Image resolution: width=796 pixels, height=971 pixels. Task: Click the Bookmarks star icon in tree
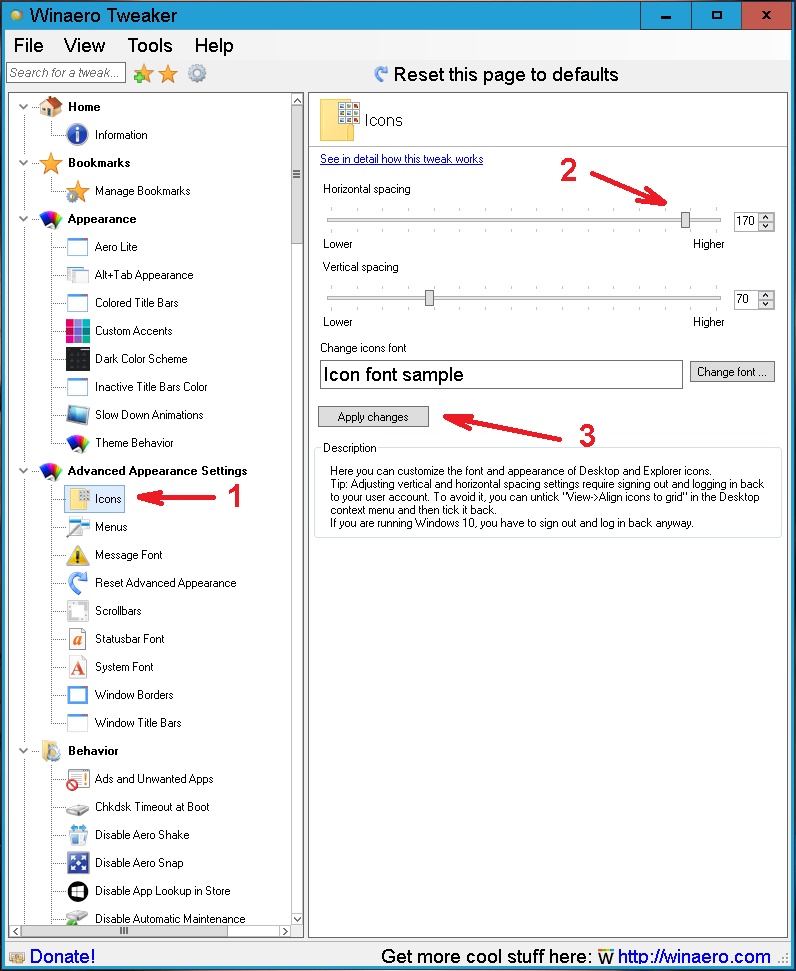point(51,163)
